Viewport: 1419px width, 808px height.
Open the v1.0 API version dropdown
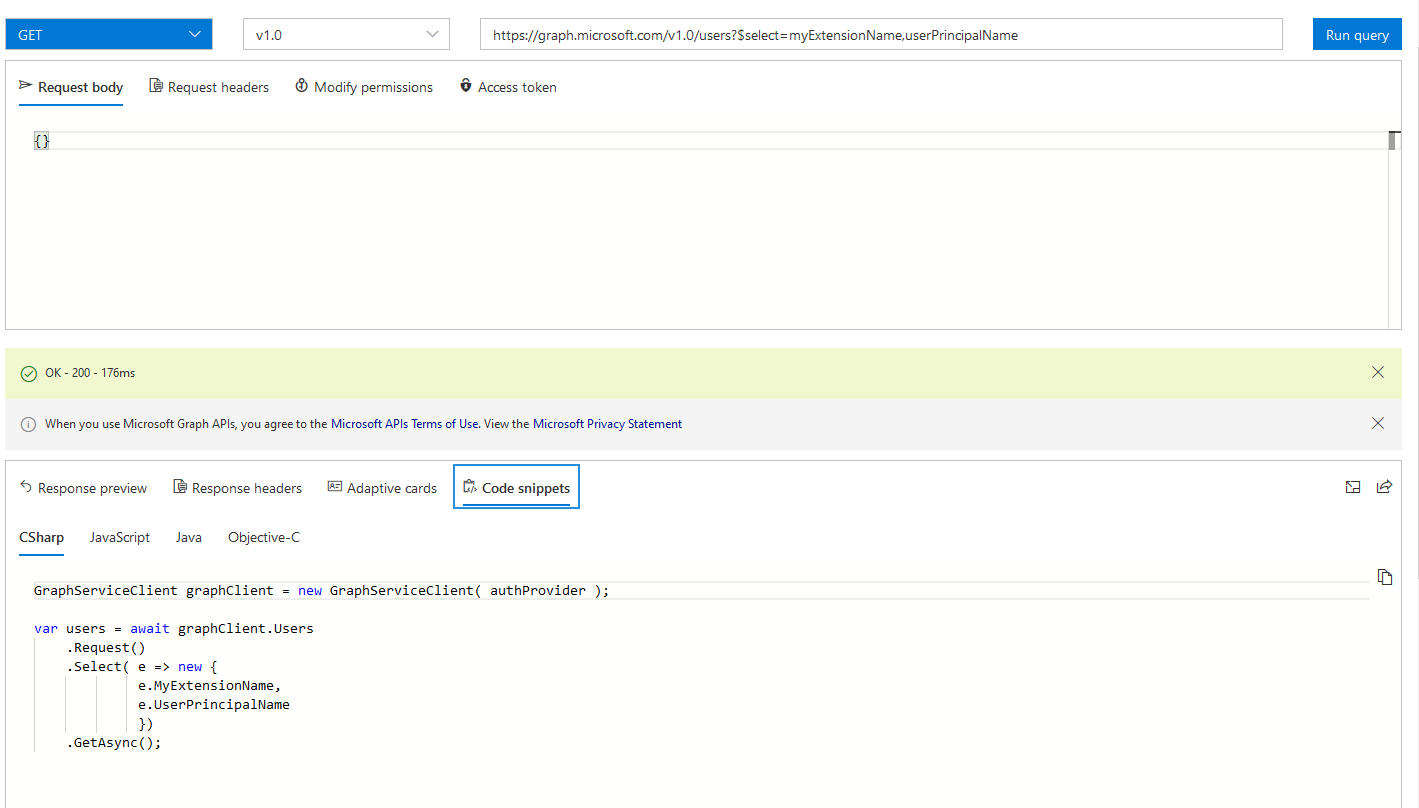point(345,33)
